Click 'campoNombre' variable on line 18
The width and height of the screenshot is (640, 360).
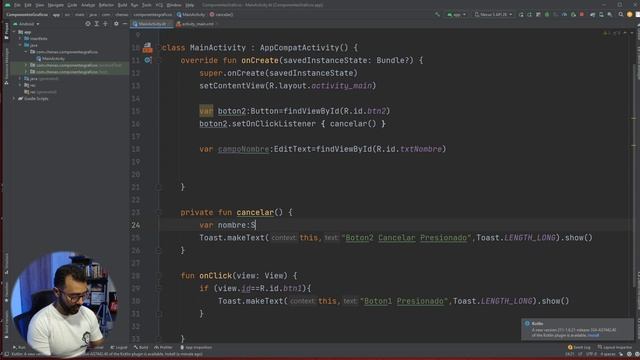tap(243, 149)
